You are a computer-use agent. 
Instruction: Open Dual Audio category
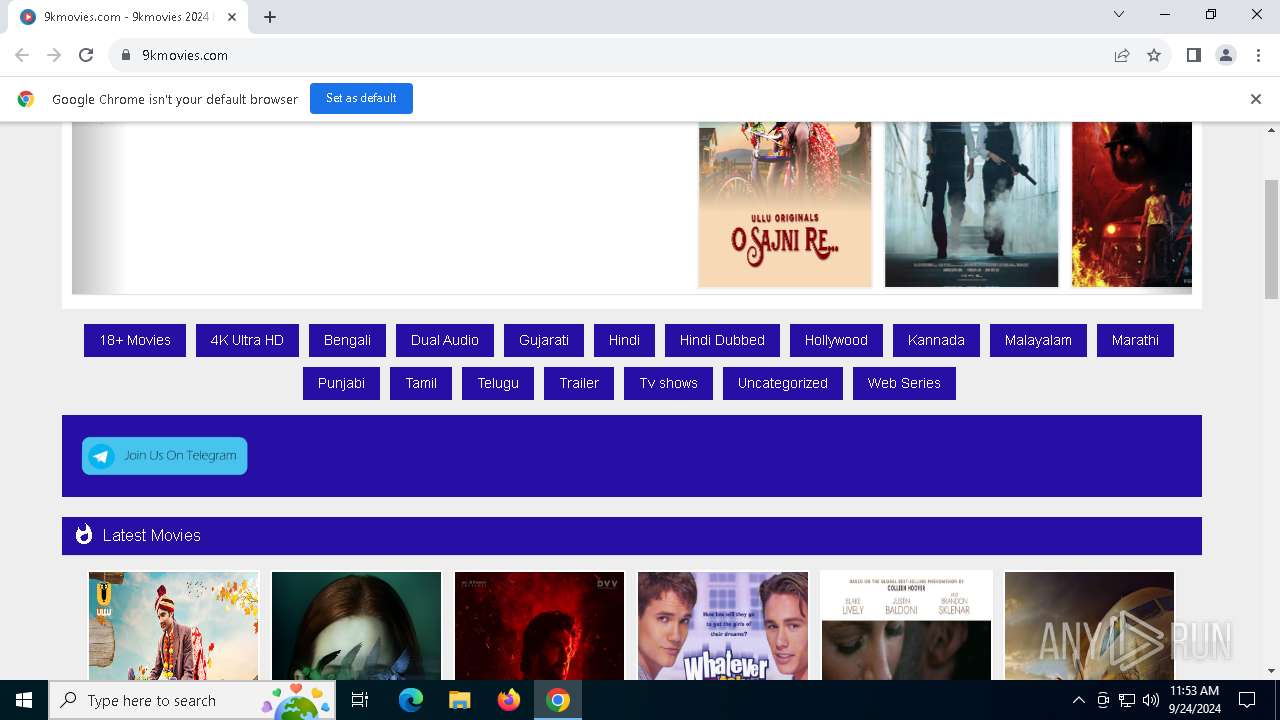click(x=445, y=340)
